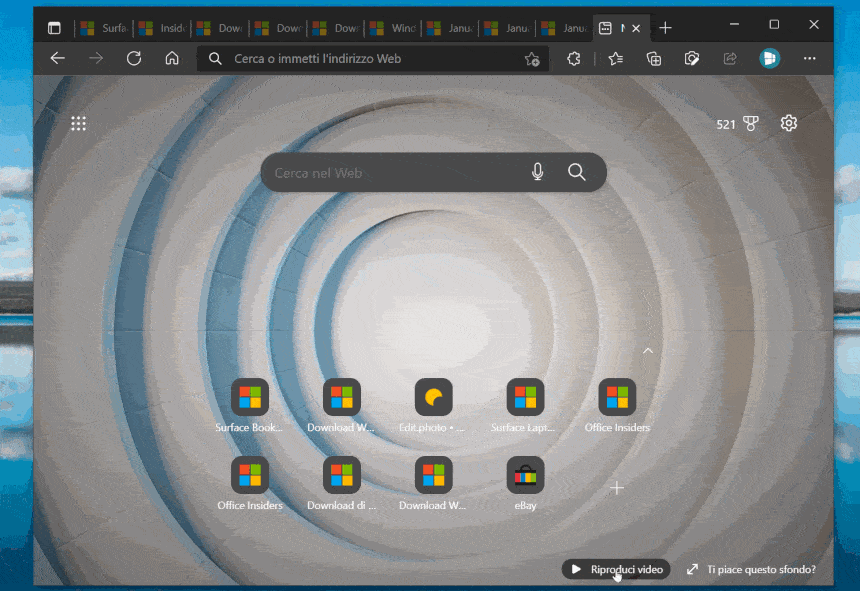860x591 pixels.
Task: Open Rewards points showing 521
Action: point(738,124)
